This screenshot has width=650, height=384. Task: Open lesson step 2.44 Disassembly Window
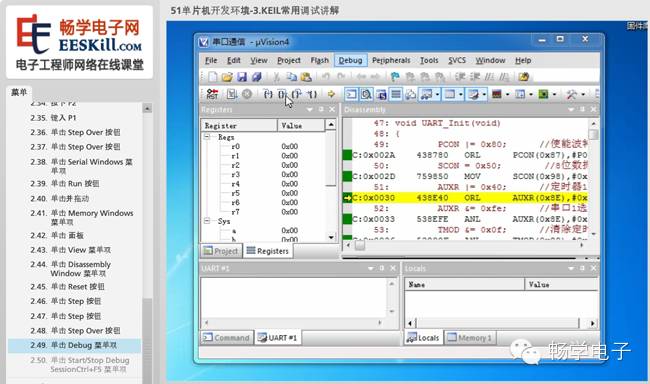pos(70,269)
